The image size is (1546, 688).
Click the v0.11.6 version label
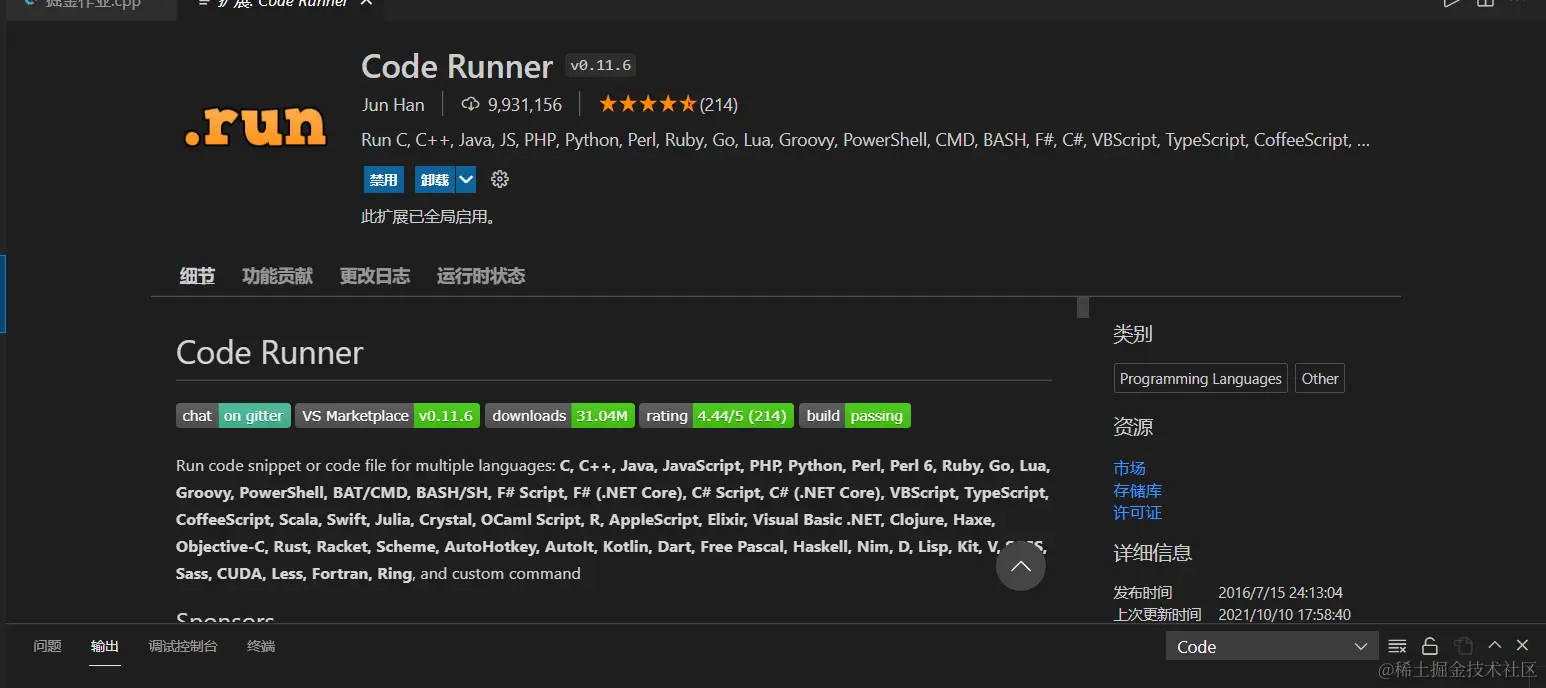[600, 65]
